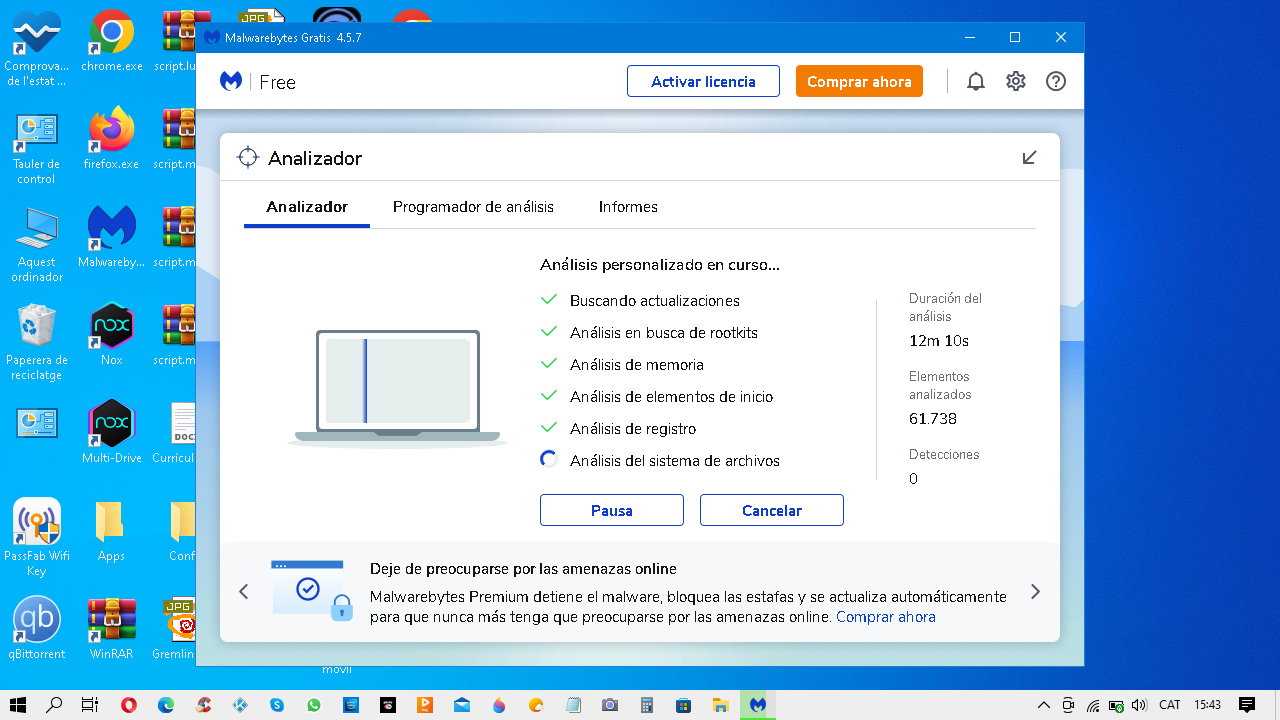The height and width of the screenshot is (720, 1280).
Task: Open Paperera de reciclatge icon
Action: coord(37,343)
